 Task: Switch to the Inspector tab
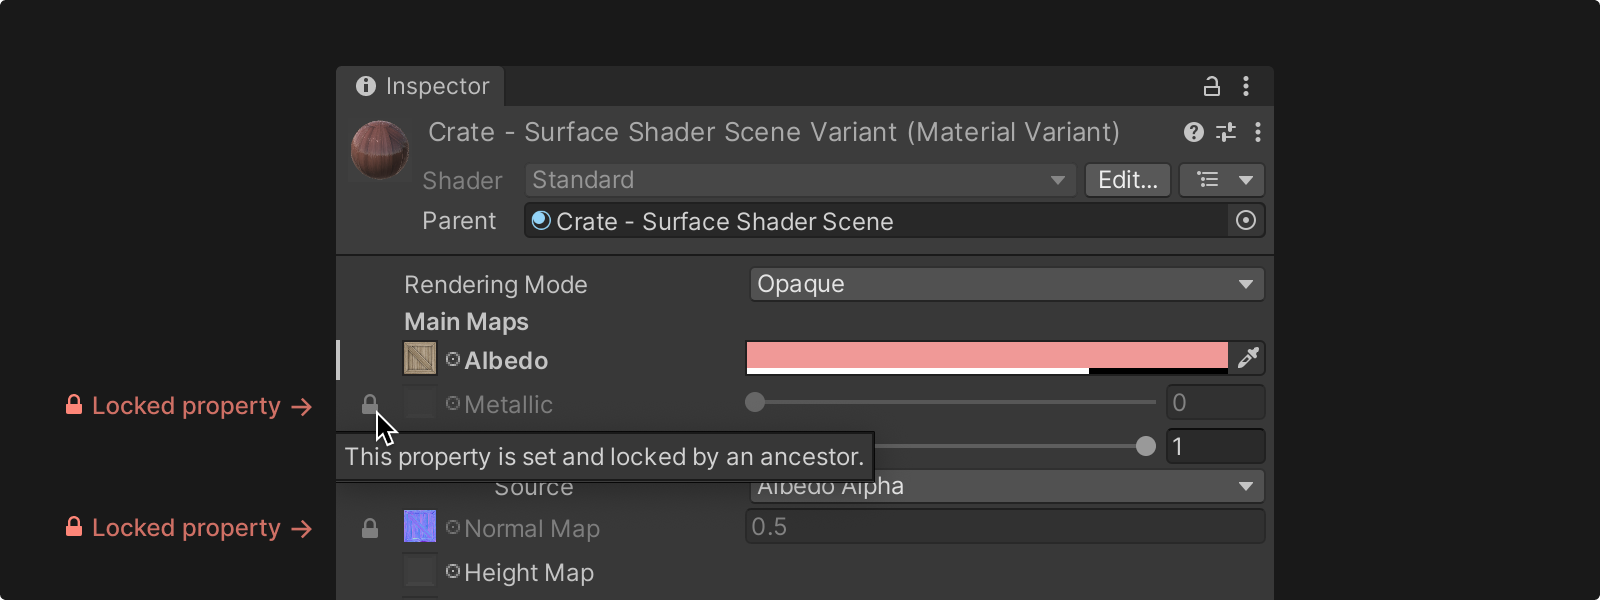click(422, 86)
